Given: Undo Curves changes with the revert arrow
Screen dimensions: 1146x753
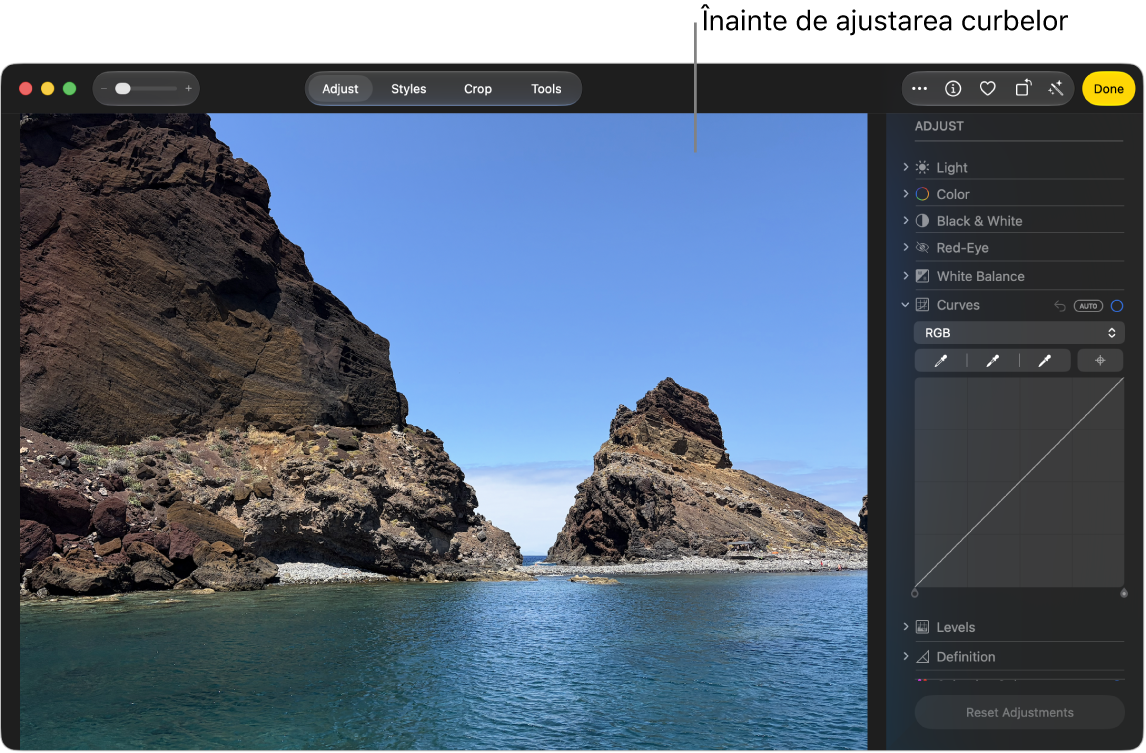Looking at the screenshot, I should pyautogui.click(x=1059, y=306).
